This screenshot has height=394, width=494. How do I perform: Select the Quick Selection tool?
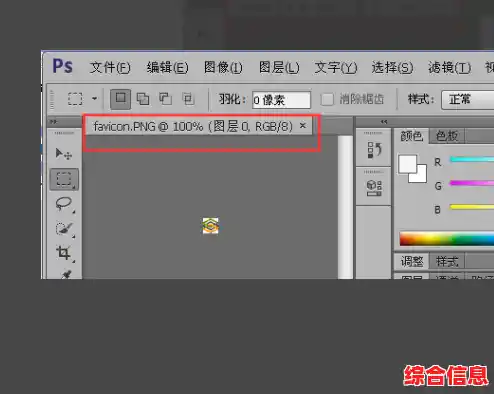coord(64,229)
